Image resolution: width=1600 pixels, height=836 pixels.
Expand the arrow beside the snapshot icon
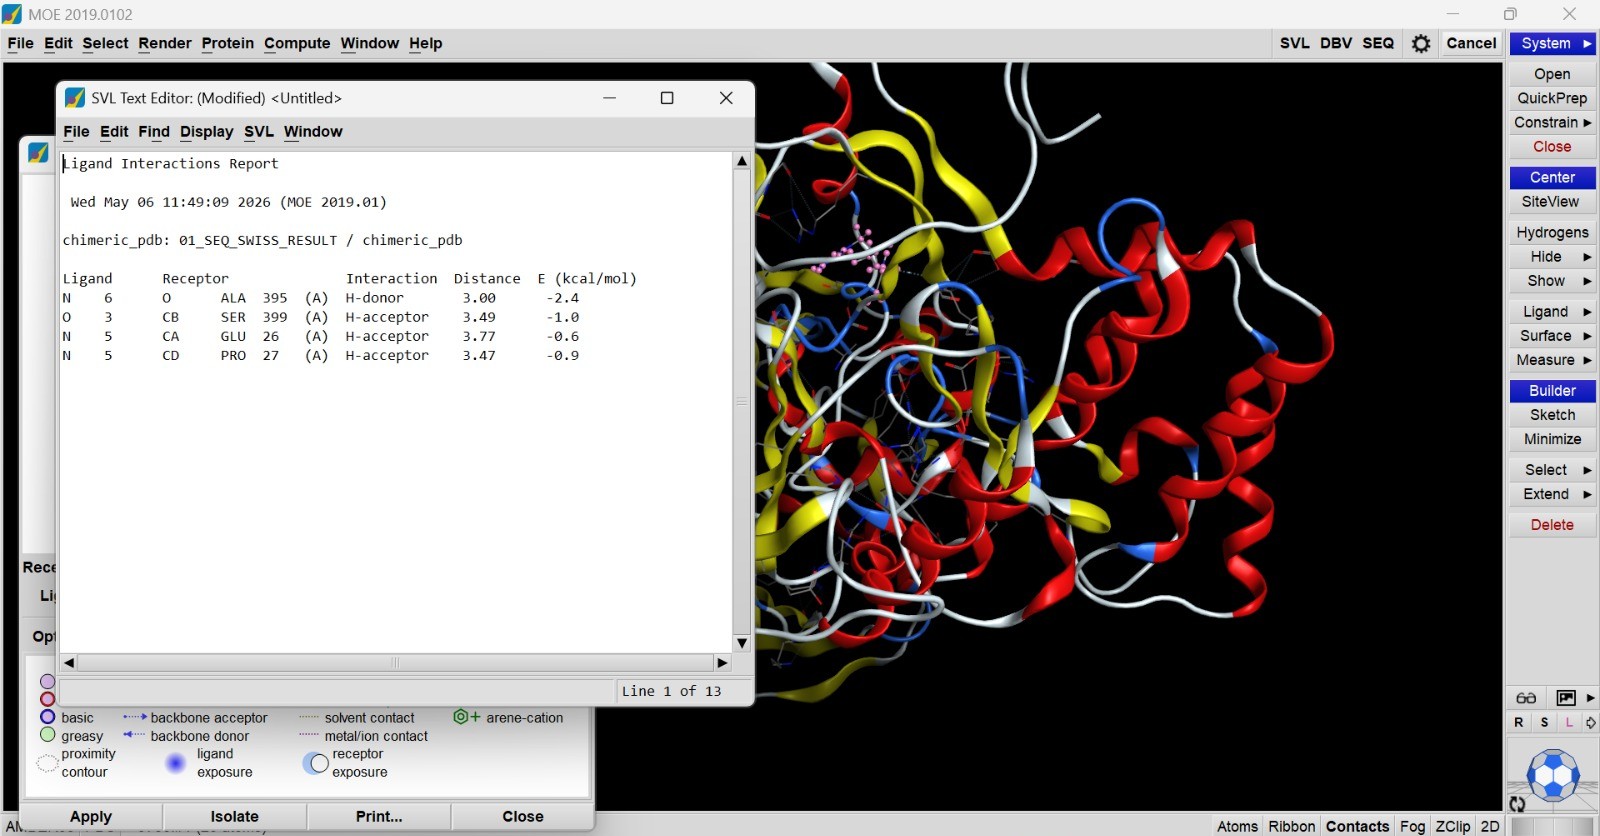(1590, 698)
